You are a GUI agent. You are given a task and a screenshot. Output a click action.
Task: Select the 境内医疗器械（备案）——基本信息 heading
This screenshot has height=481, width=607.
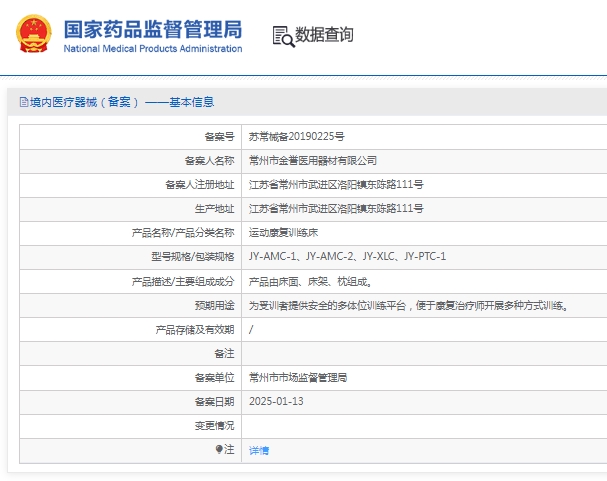tap(122, 102)
